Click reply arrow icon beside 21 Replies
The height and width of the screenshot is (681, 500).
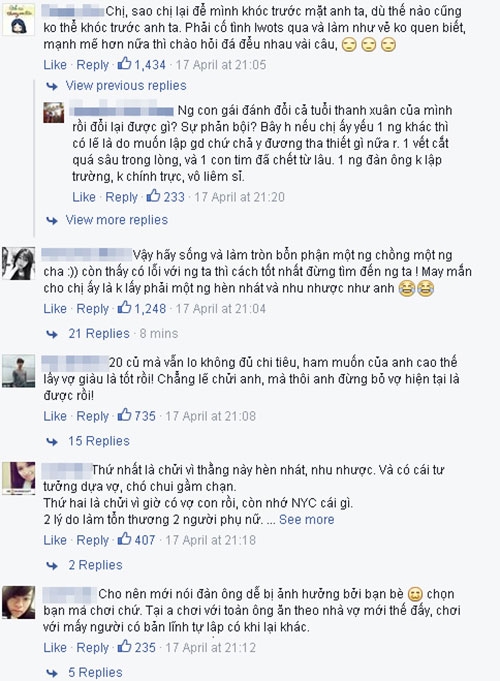pos(52,334)
